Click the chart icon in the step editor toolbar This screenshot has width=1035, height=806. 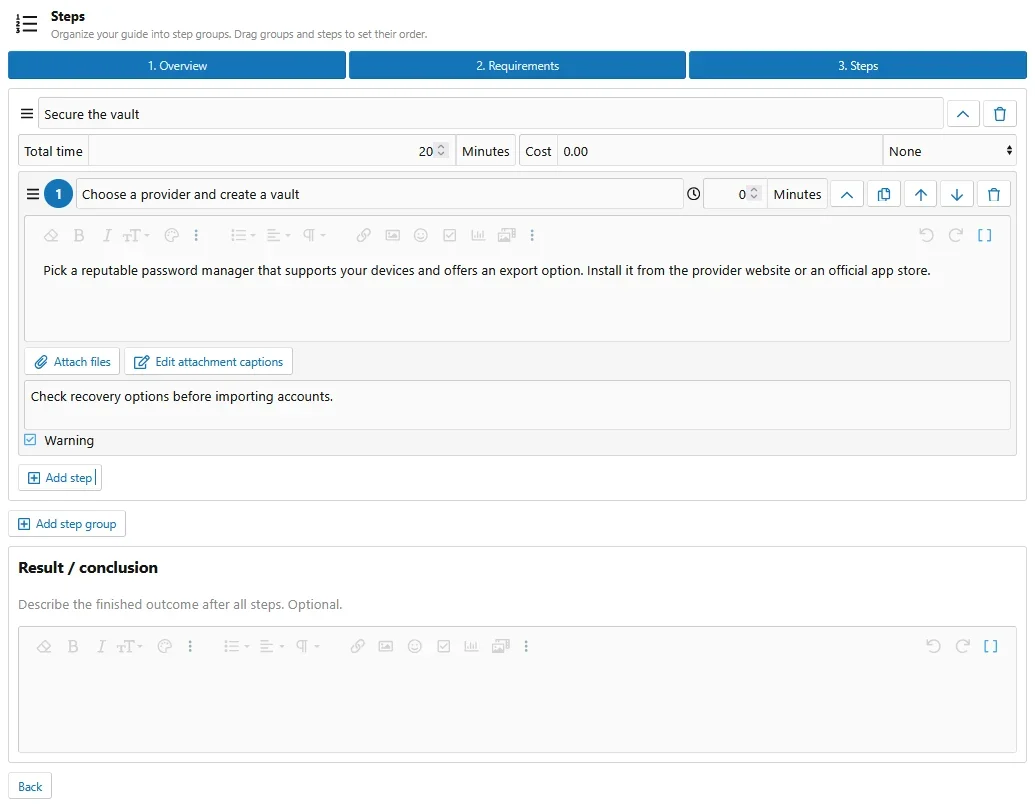(x=478, y=236)
